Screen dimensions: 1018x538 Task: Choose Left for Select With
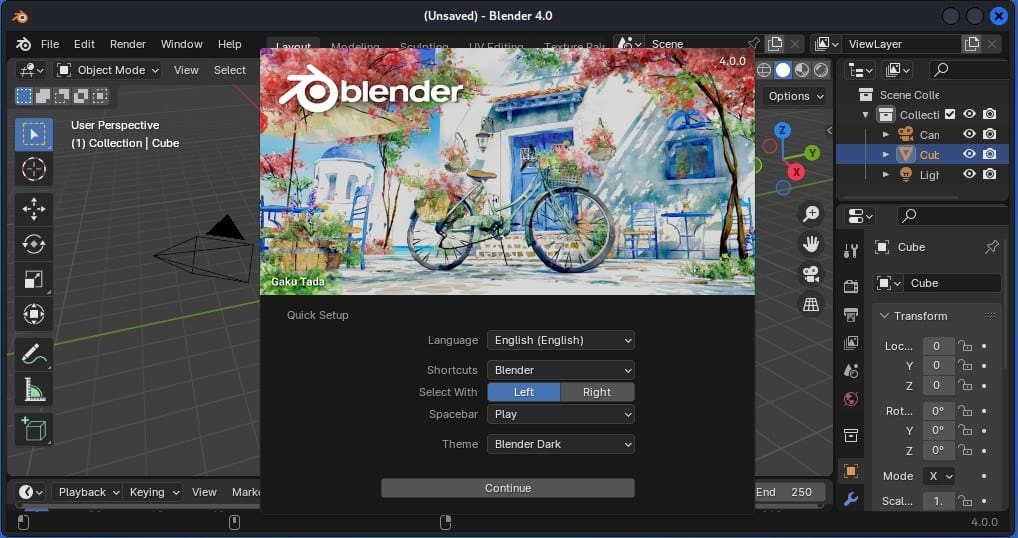pos(524,392)
